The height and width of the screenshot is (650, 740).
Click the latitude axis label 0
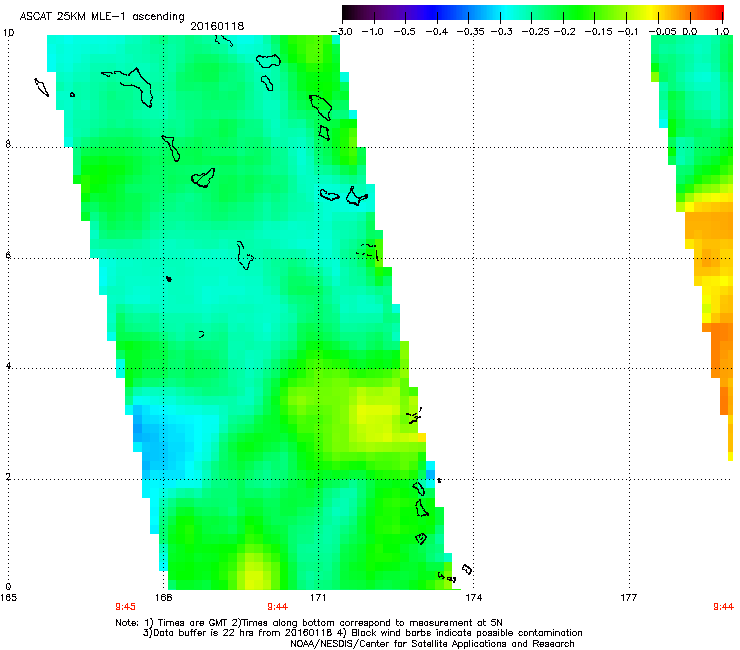point(8,587)
